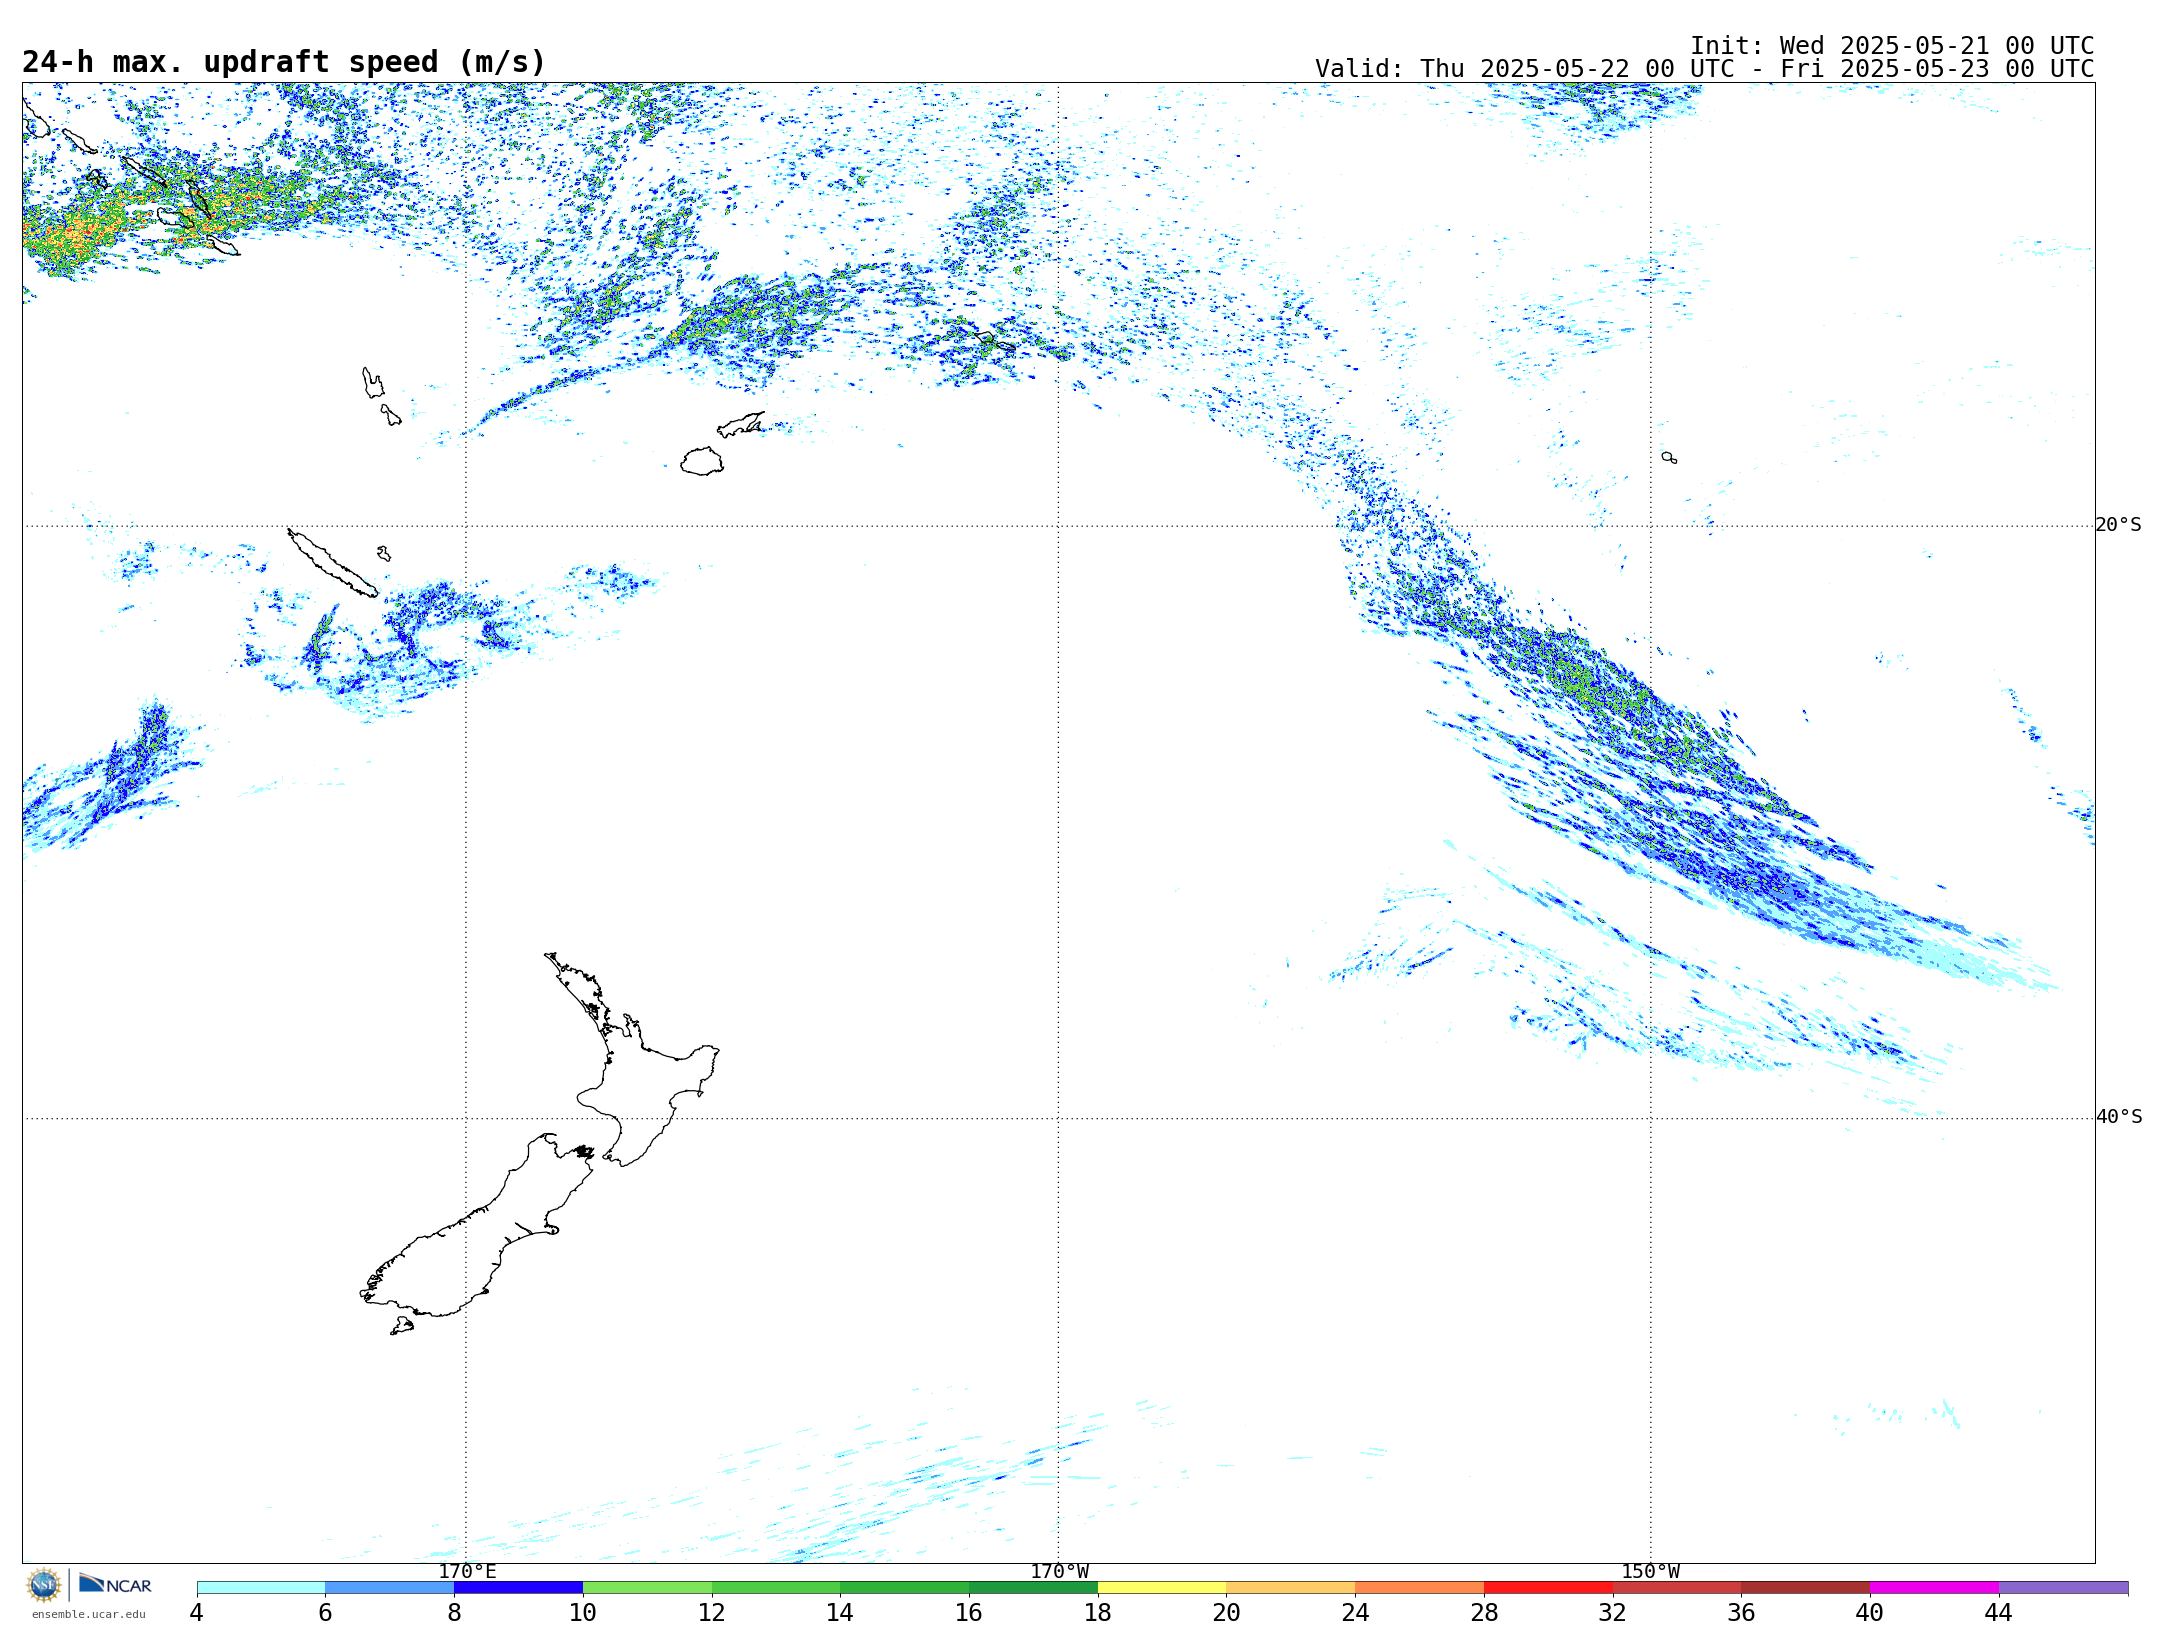Screen dimensions: 2160x1626
Task: Click the 170°E longitude label
Action: (x=467, y=1571)
